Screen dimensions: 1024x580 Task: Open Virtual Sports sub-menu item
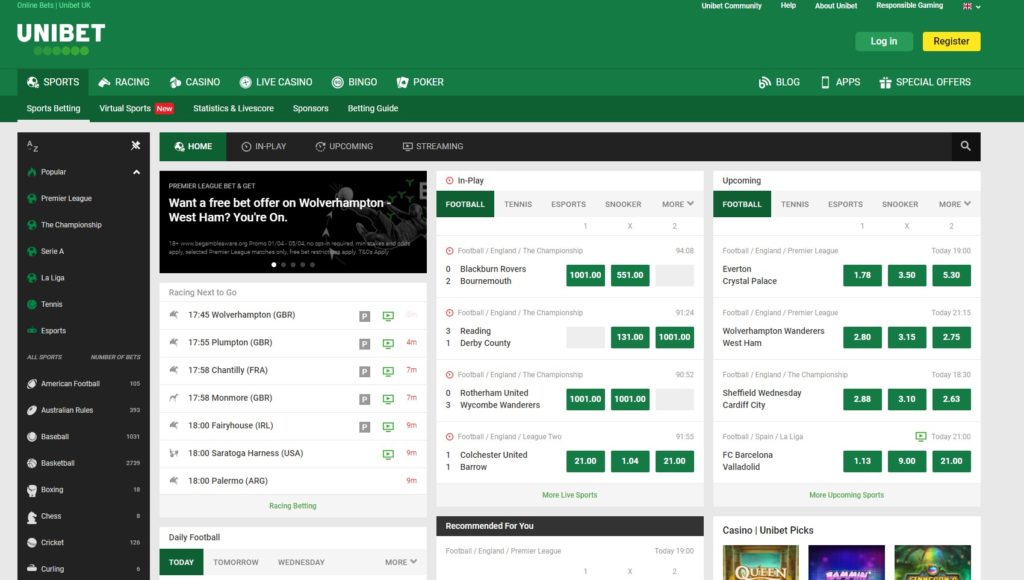coord(136,108)
